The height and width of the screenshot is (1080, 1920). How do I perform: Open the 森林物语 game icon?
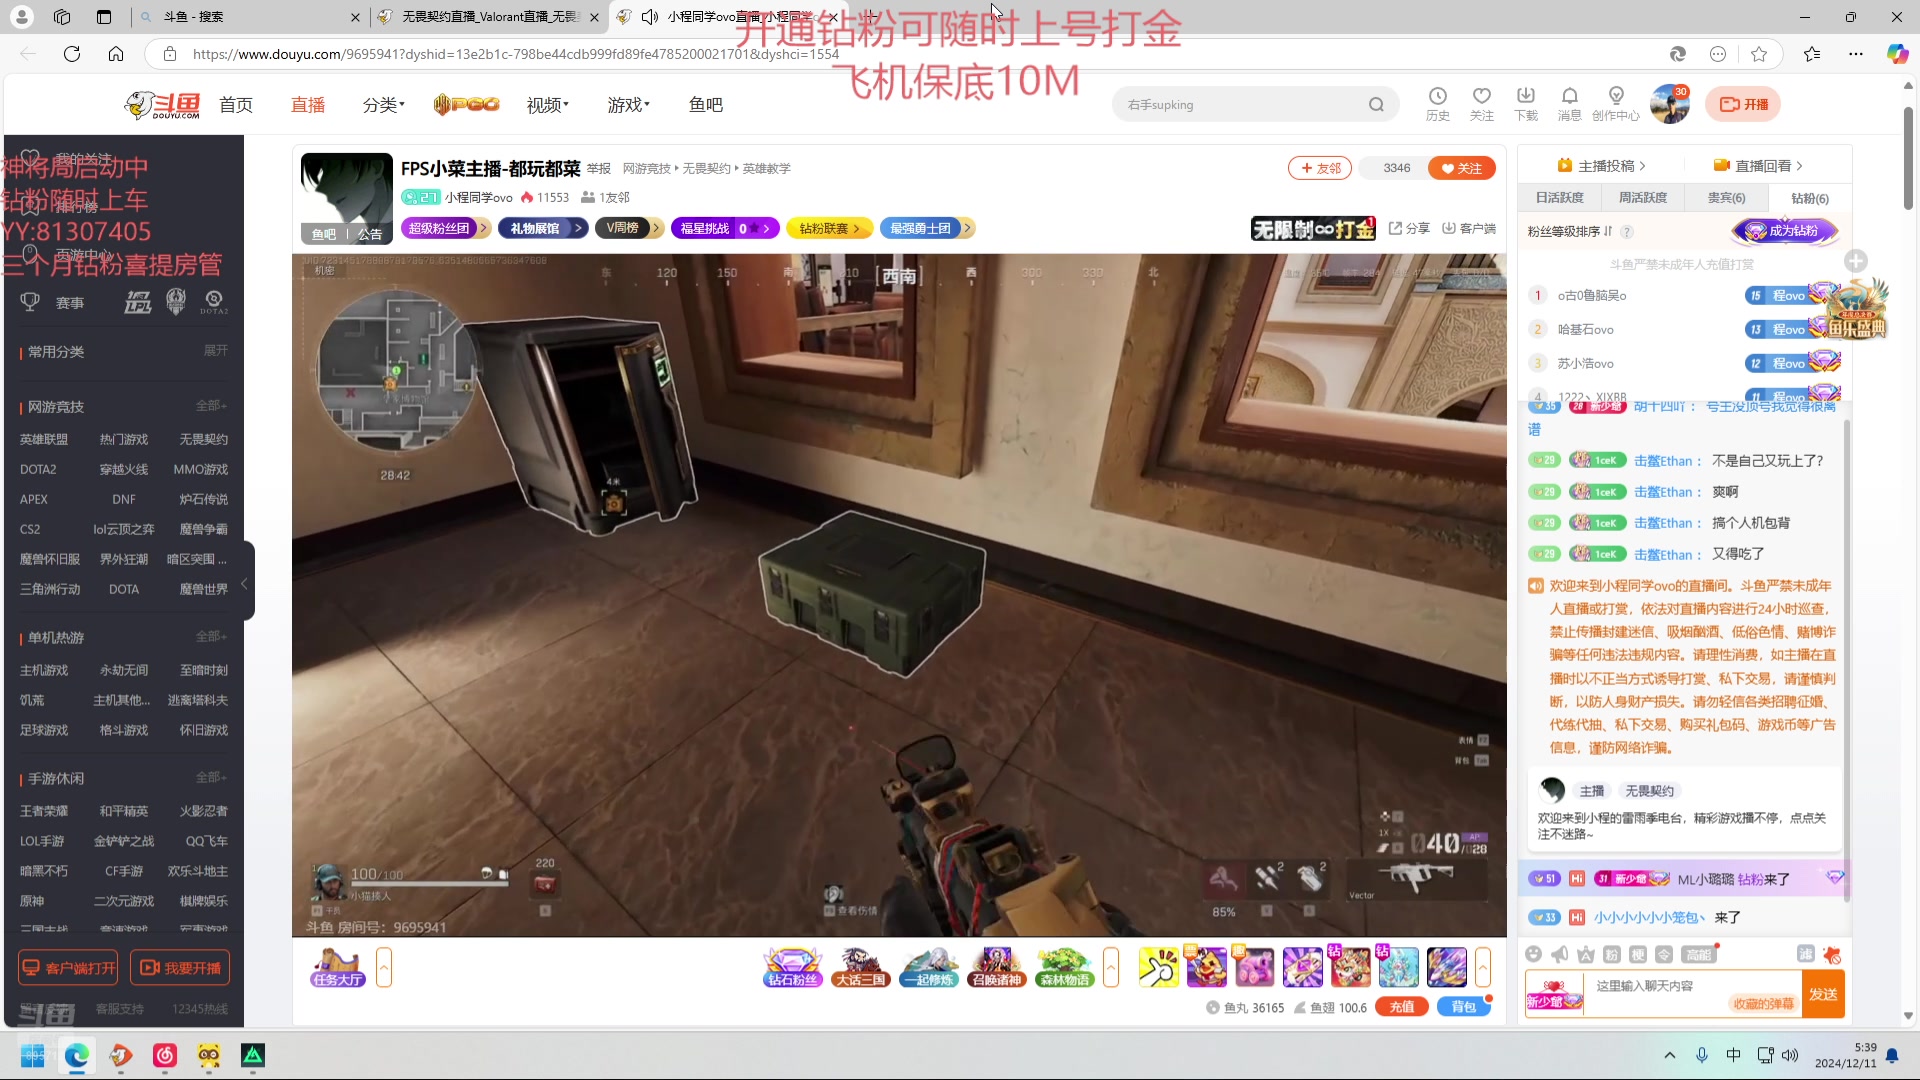click(1064, 967)
